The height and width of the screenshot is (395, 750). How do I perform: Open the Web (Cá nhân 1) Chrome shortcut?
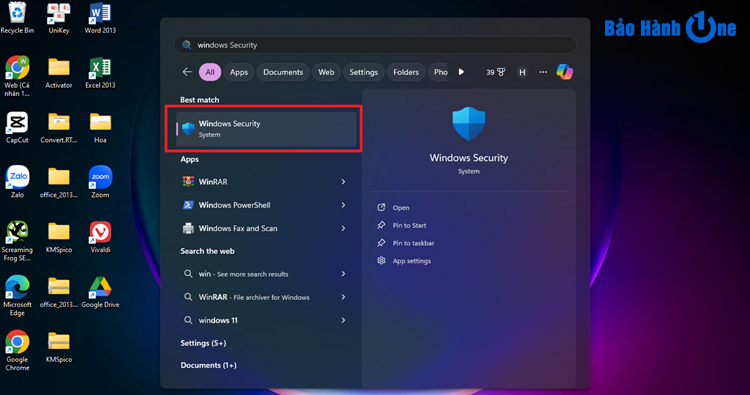coord(17,77)
